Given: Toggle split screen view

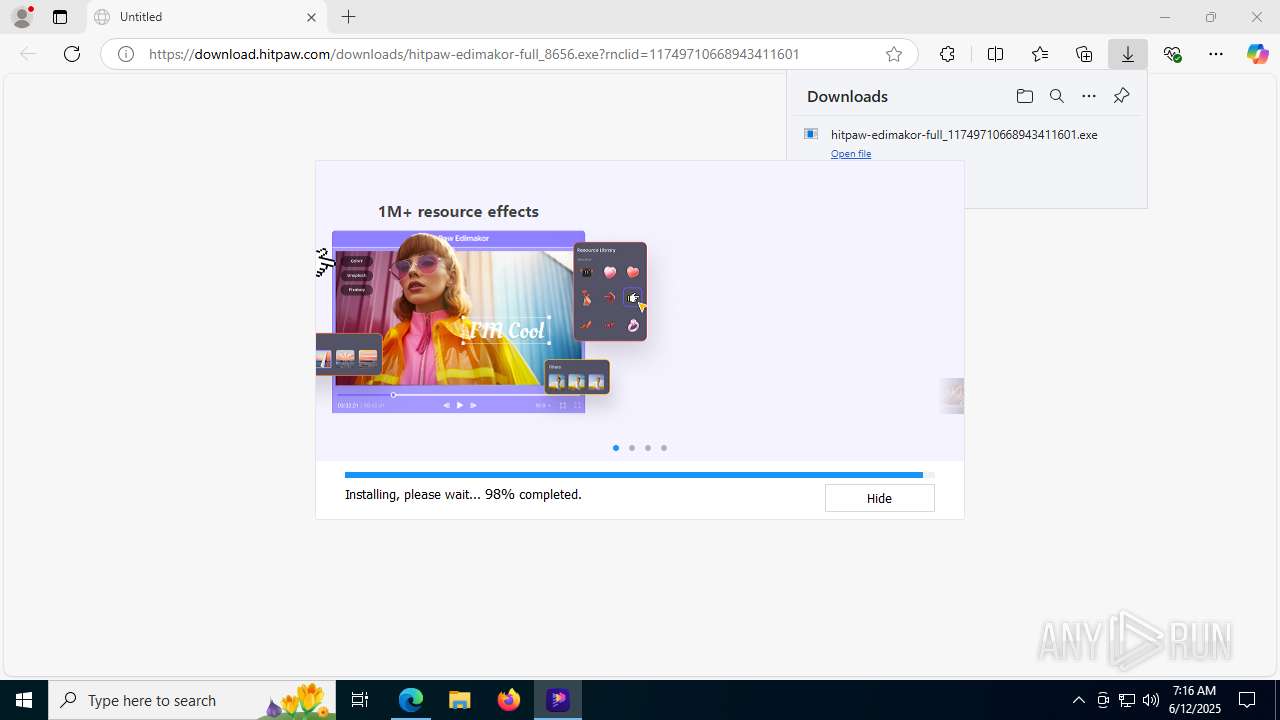Looking at the screenshot, I should [995, 54].
